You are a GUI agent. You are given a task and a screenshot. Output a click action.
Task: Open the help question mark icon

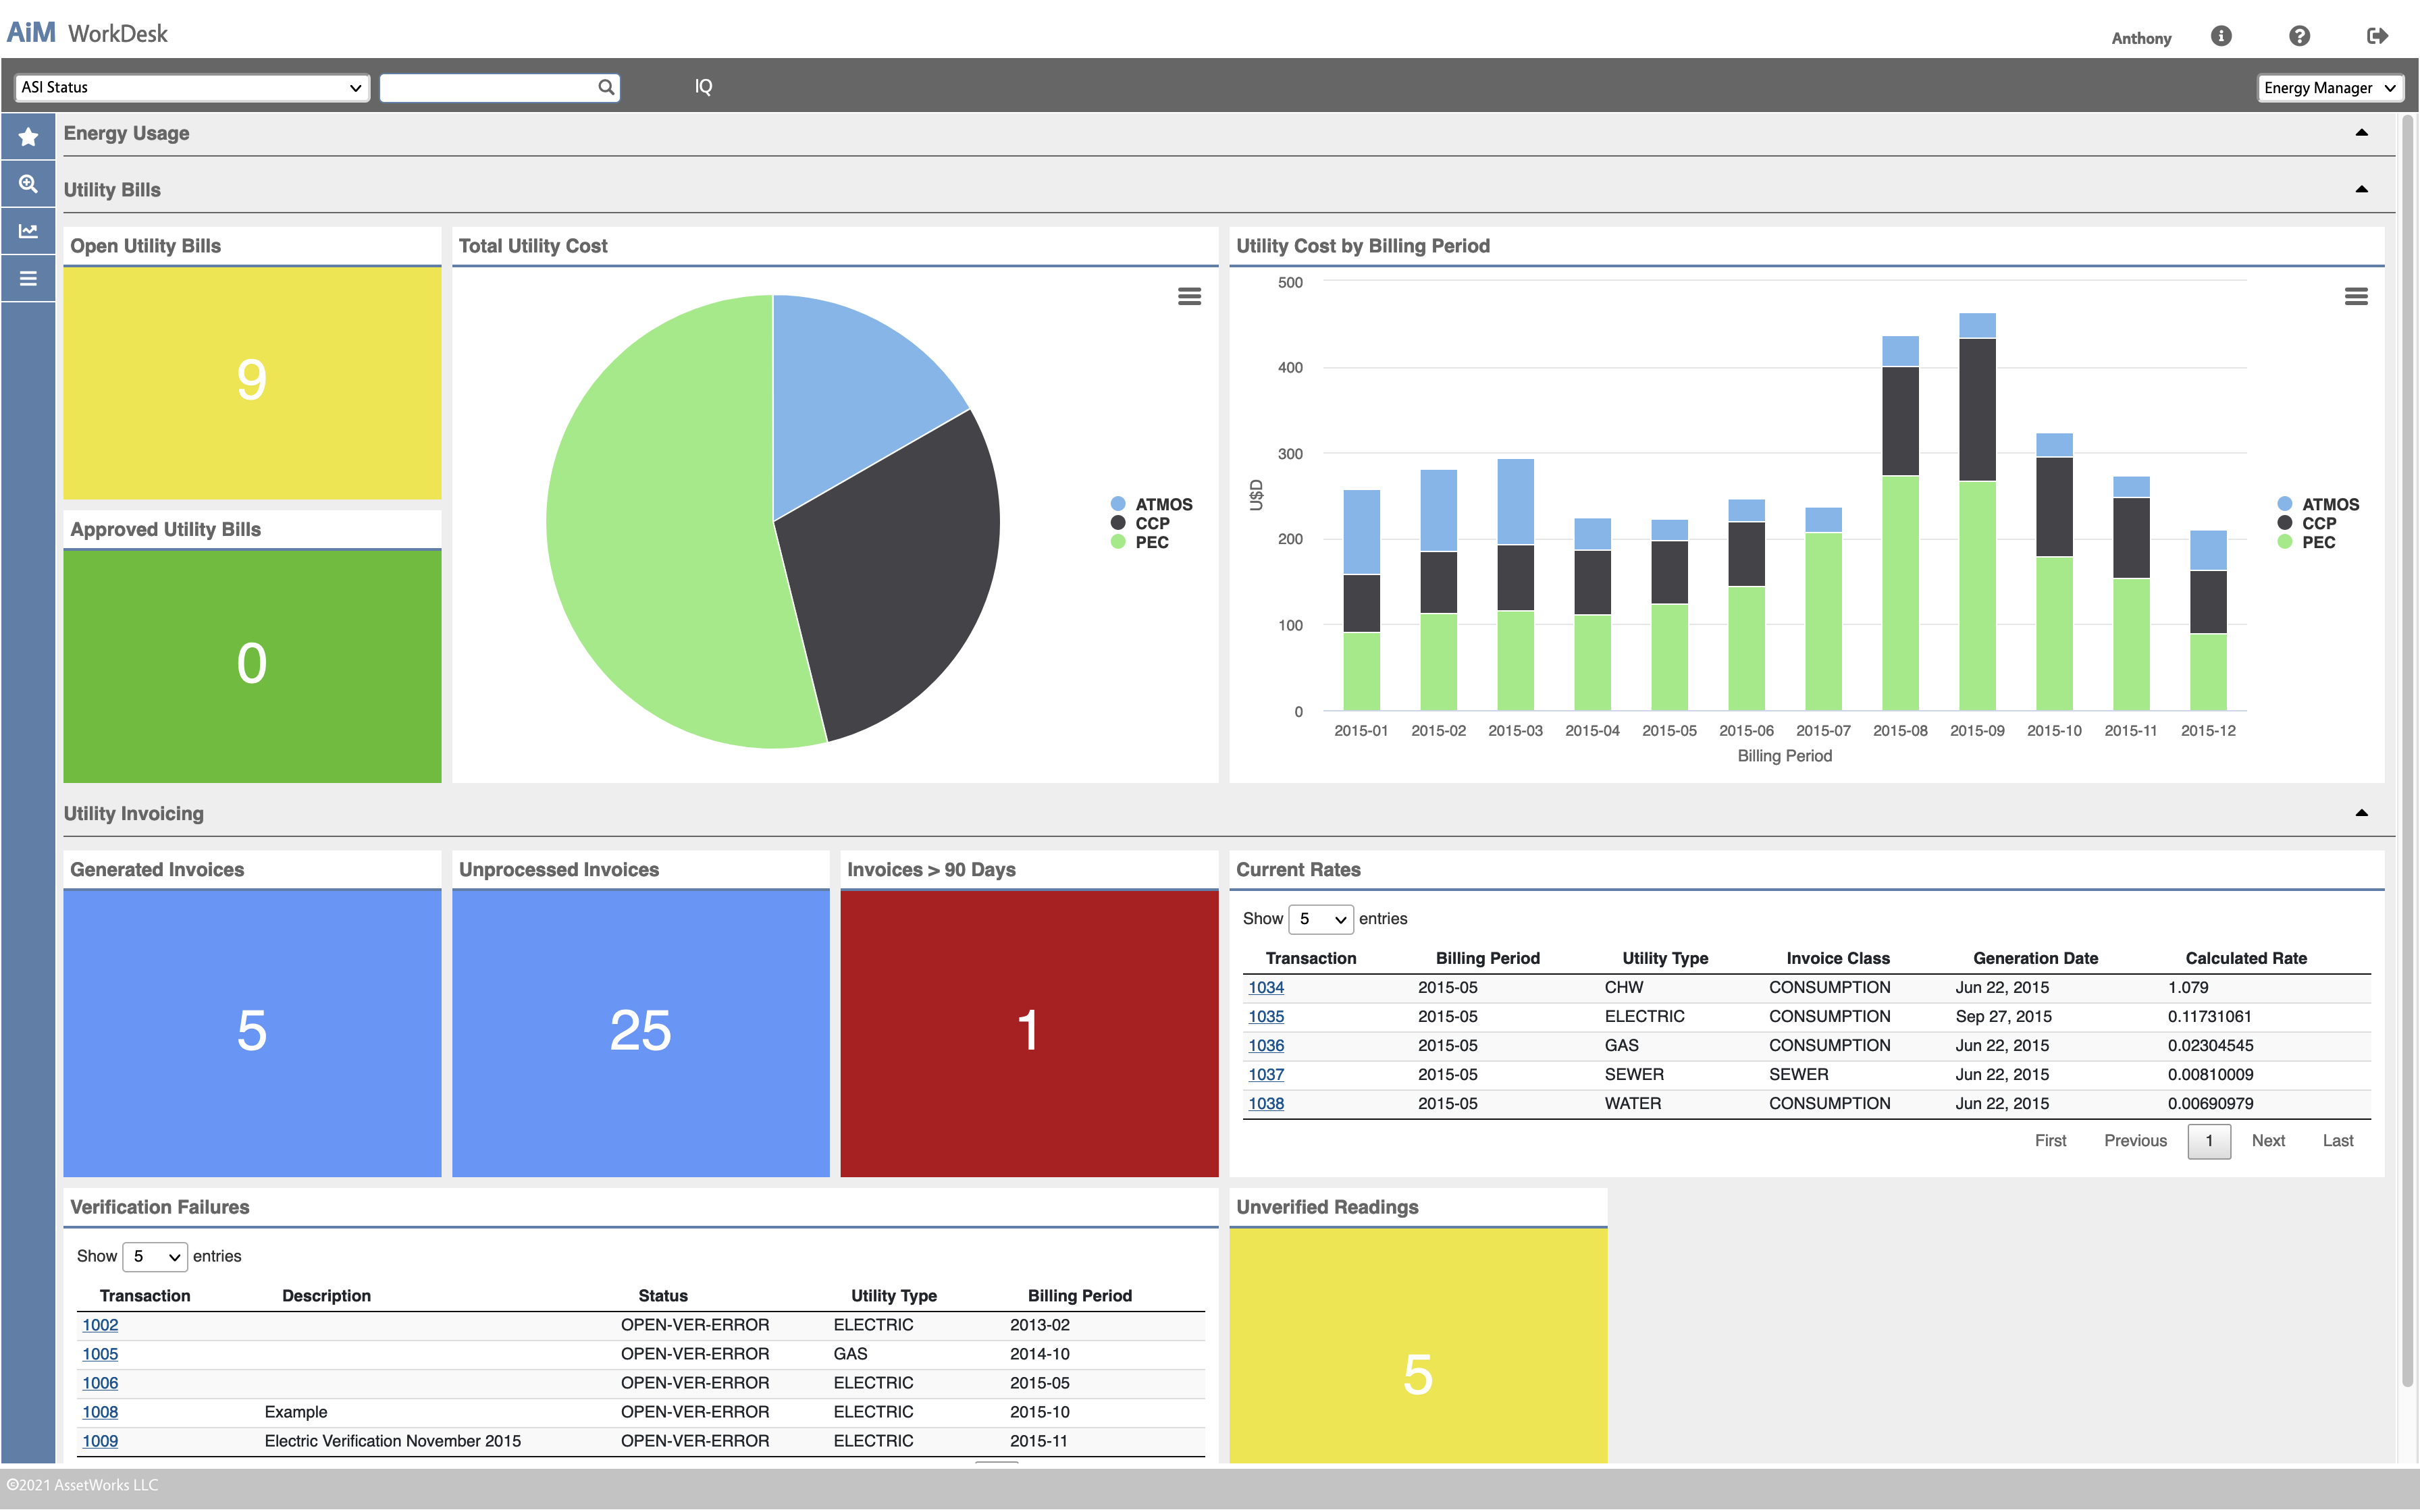click(2299, 36)
